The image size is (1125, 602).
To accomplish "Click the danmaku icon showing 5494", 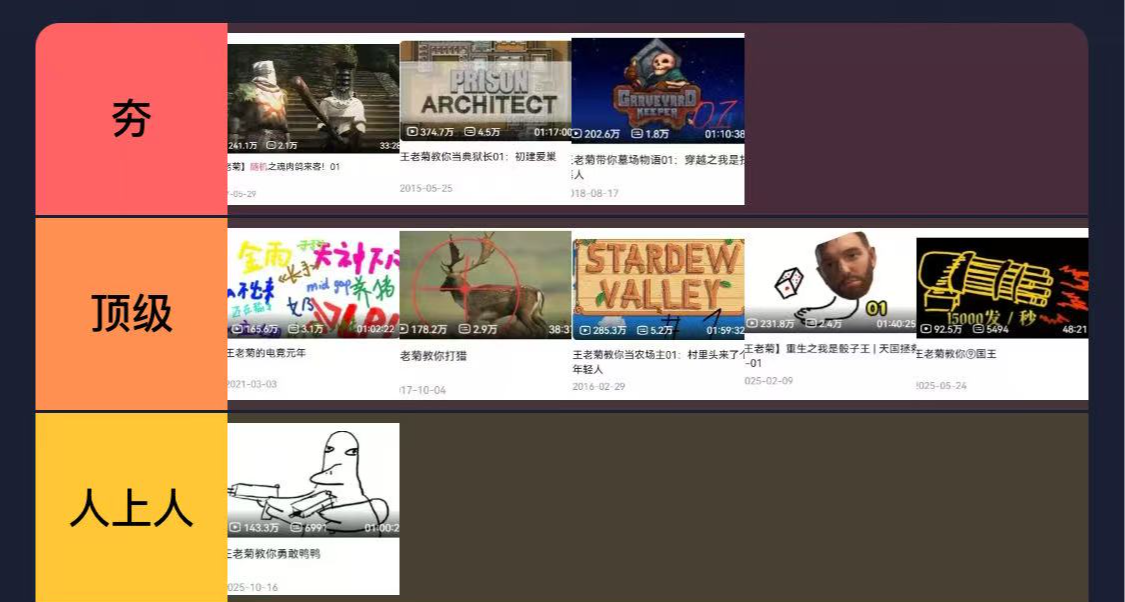I will tap(976, 327).
